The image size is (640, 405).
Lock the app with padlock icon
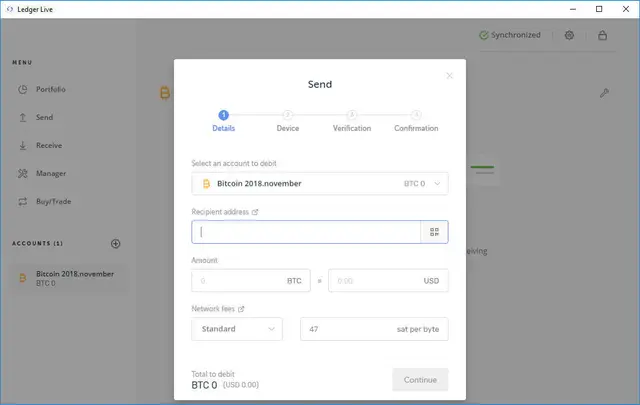coord(602,35)
